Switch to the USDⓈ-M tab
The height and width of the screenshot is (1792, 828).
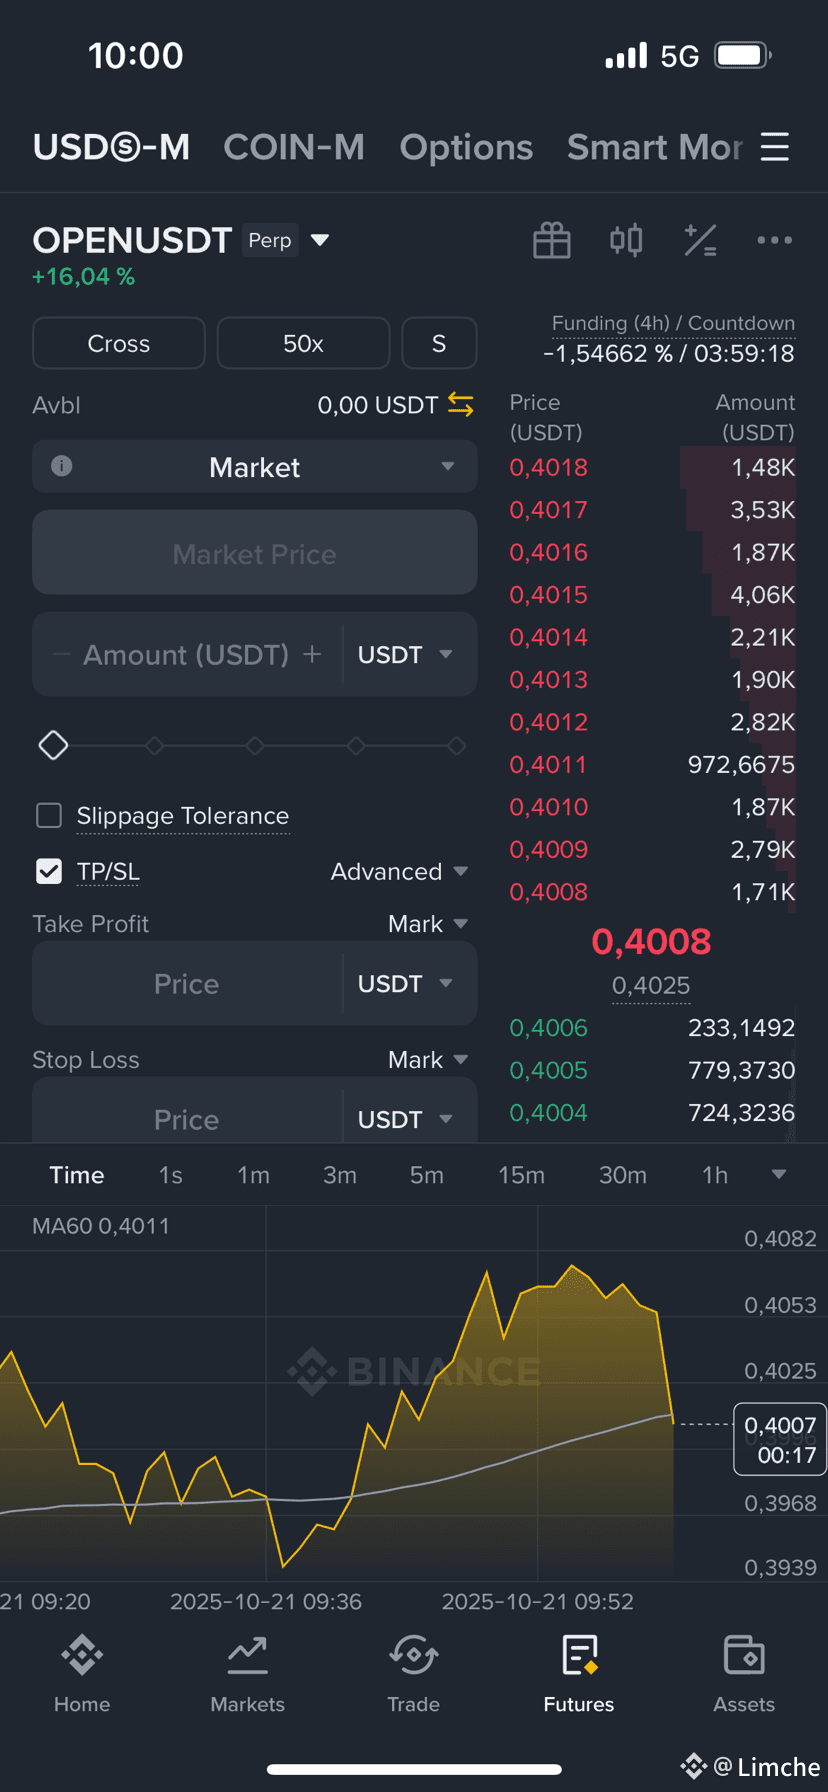coord(111,147)
